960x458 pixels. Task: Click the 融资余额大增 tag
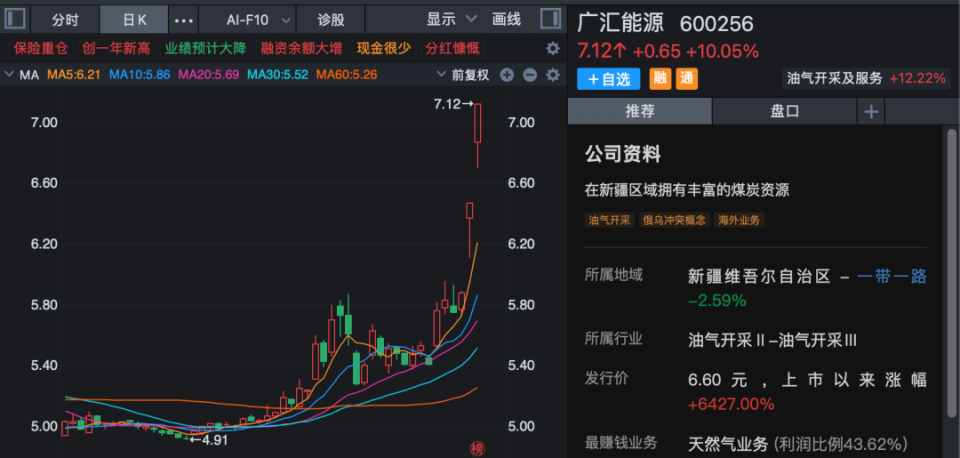tap(301, 48)
